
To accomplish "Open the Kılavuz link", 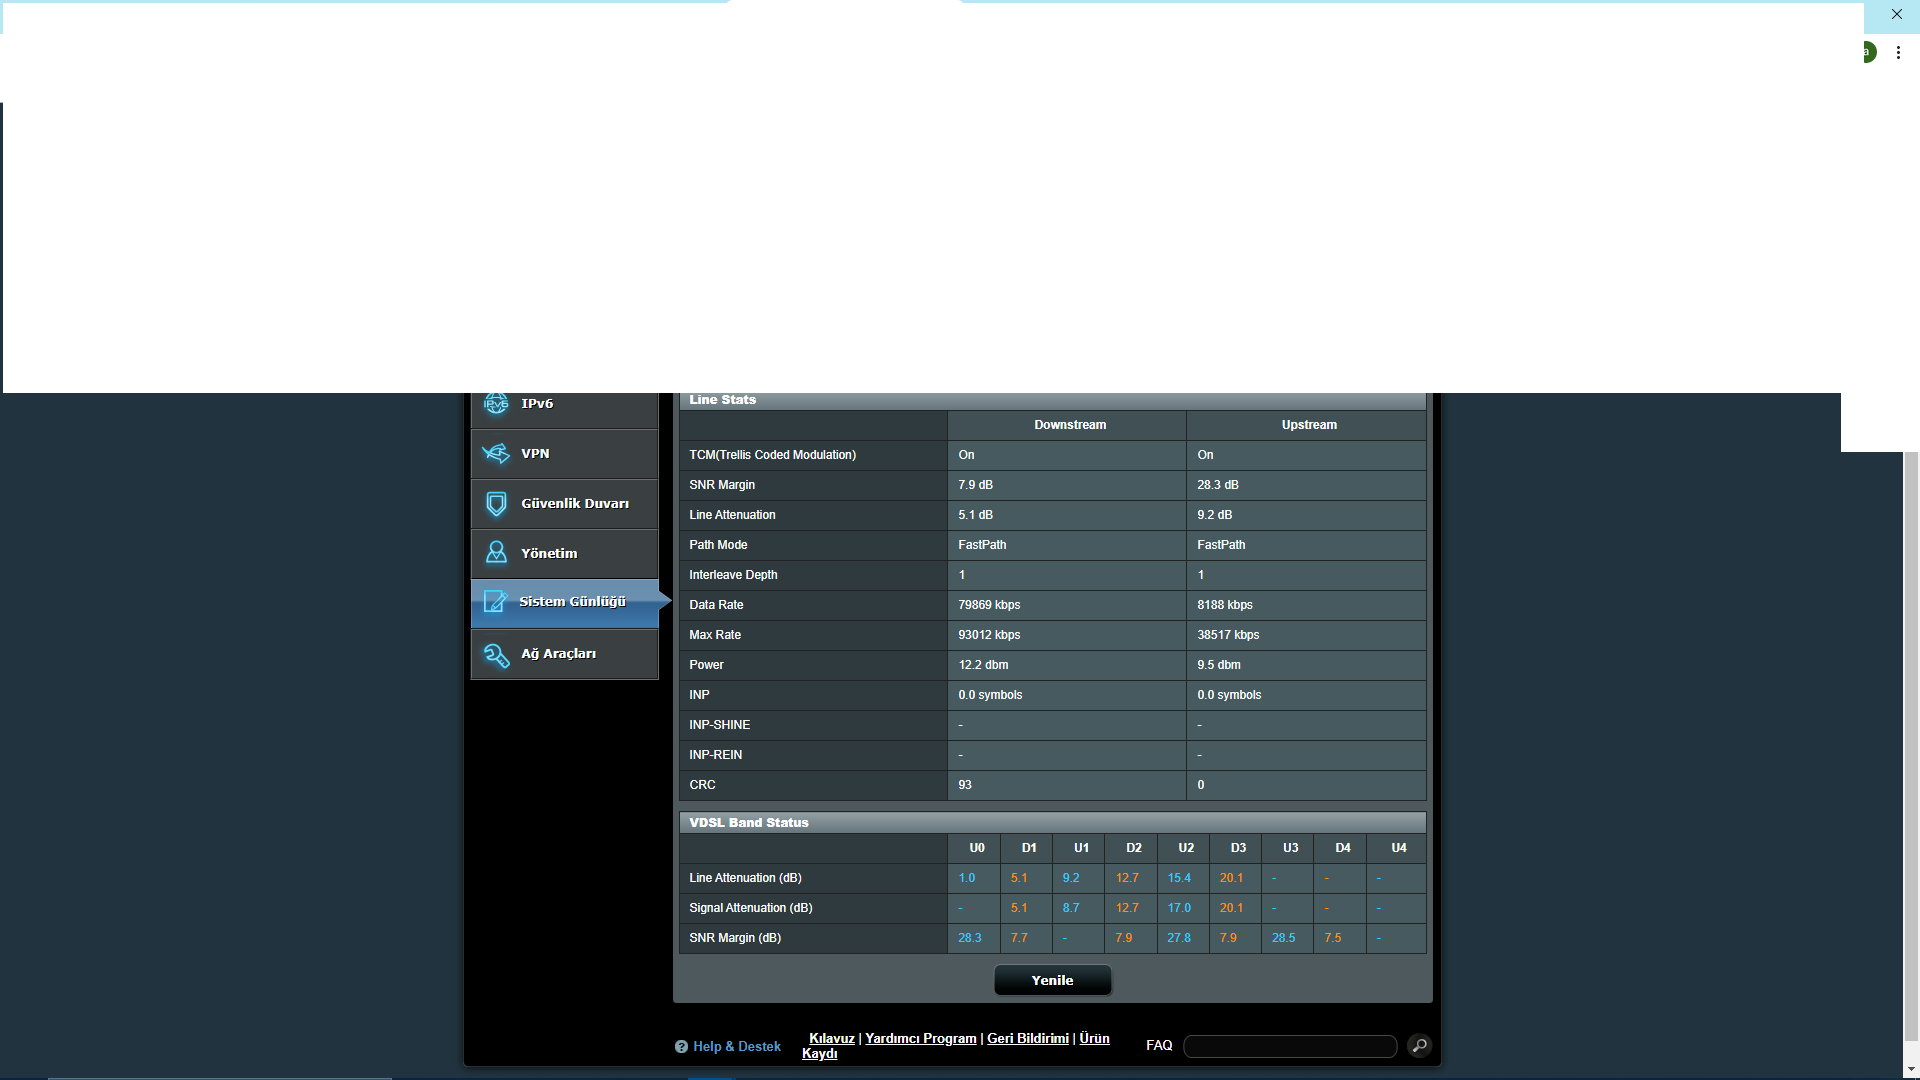I will (831, 1039).
